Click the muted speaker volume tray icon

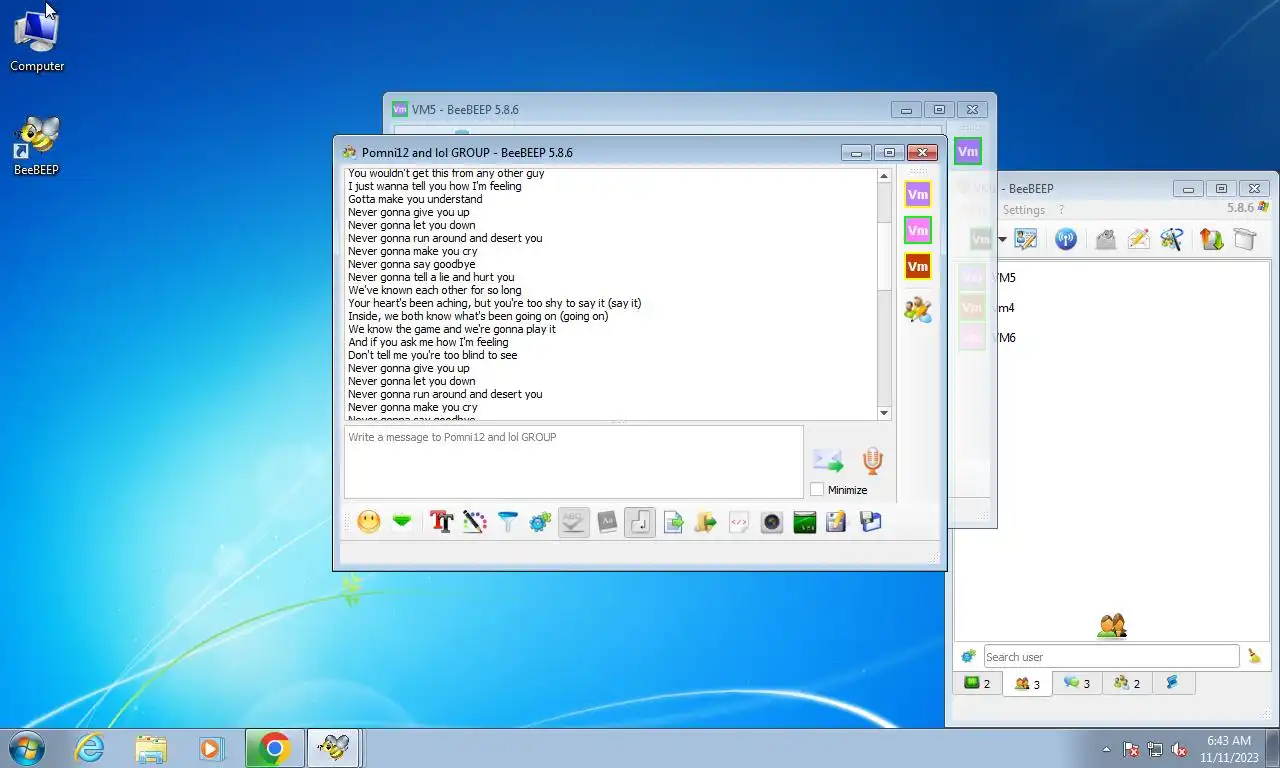(x=1180, y=749)
